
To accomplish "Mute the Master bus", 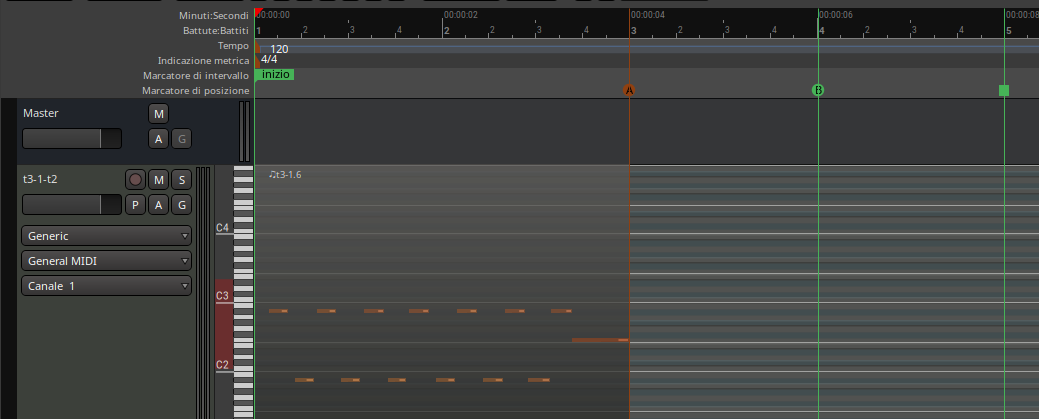I will (159, 113).
